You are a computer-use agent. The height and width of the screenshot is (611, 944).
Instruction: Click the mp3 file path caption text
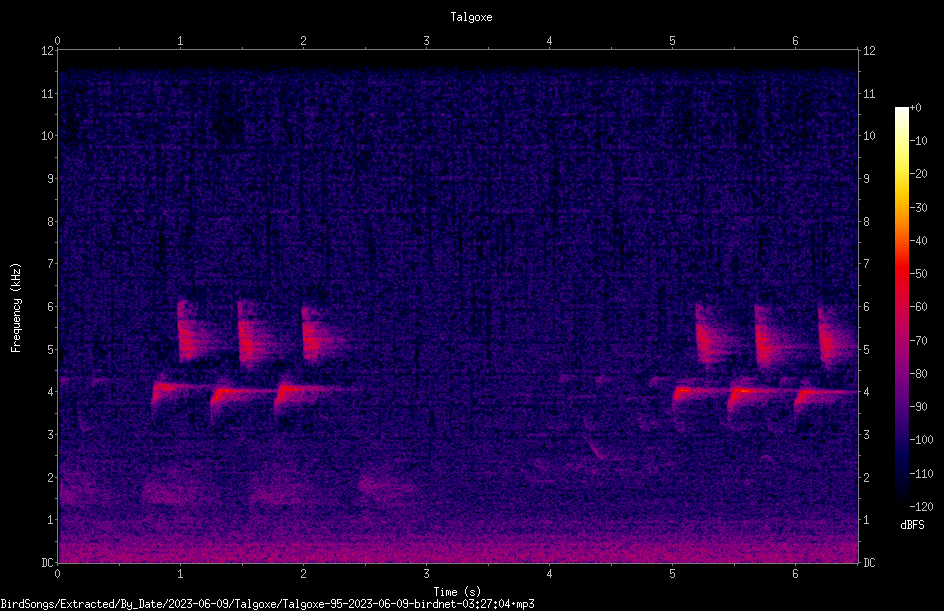coord(267,604)
